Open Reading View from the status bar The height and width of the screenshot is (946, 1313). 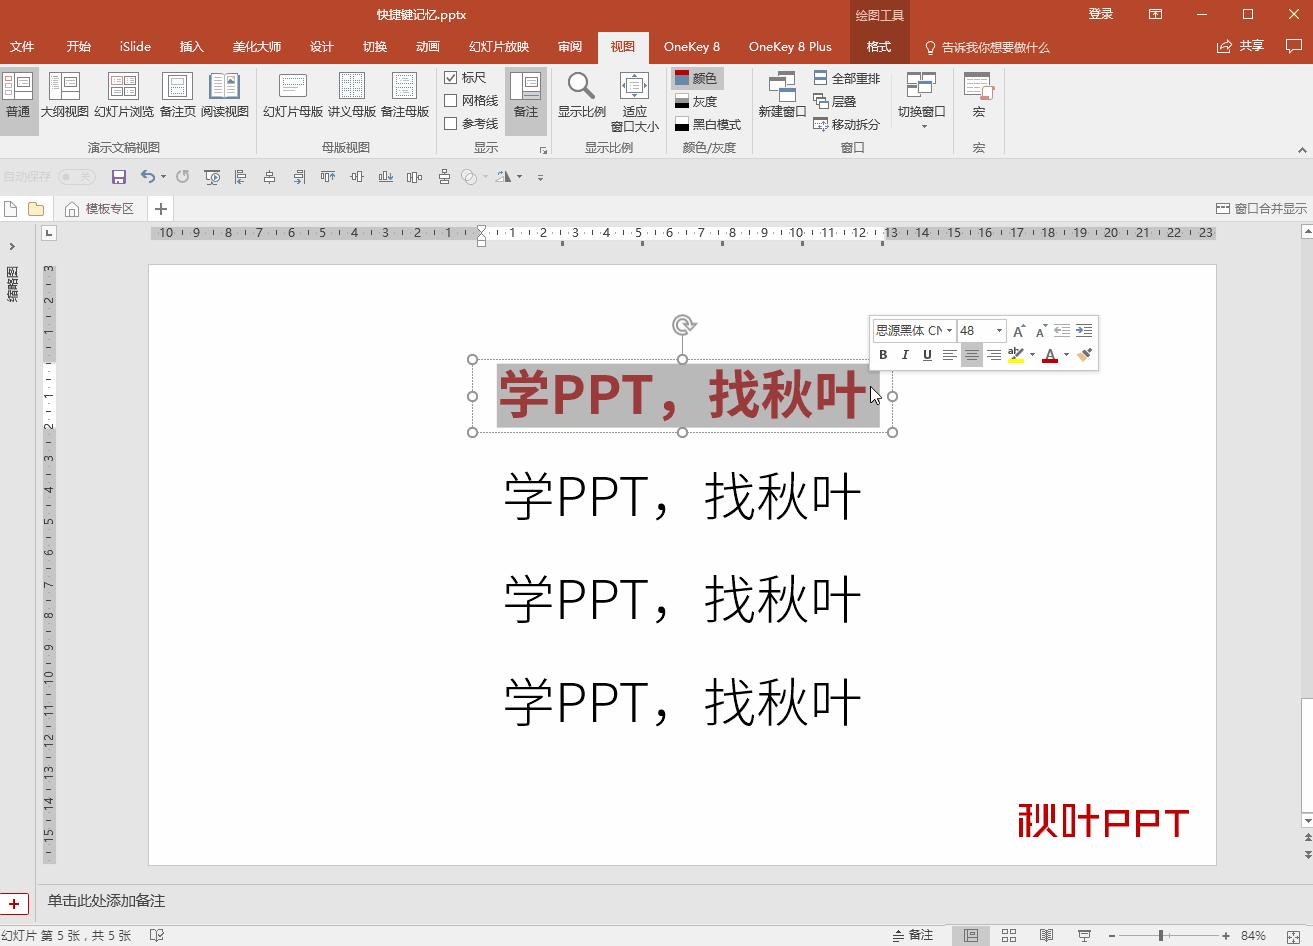pos(1046,933)
